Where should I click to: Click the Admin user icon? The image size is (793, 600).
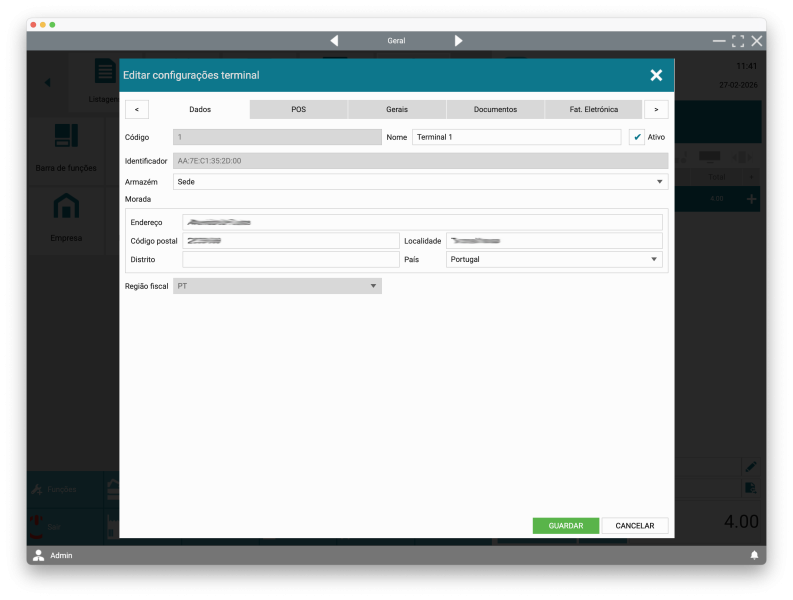click(39, 555)
